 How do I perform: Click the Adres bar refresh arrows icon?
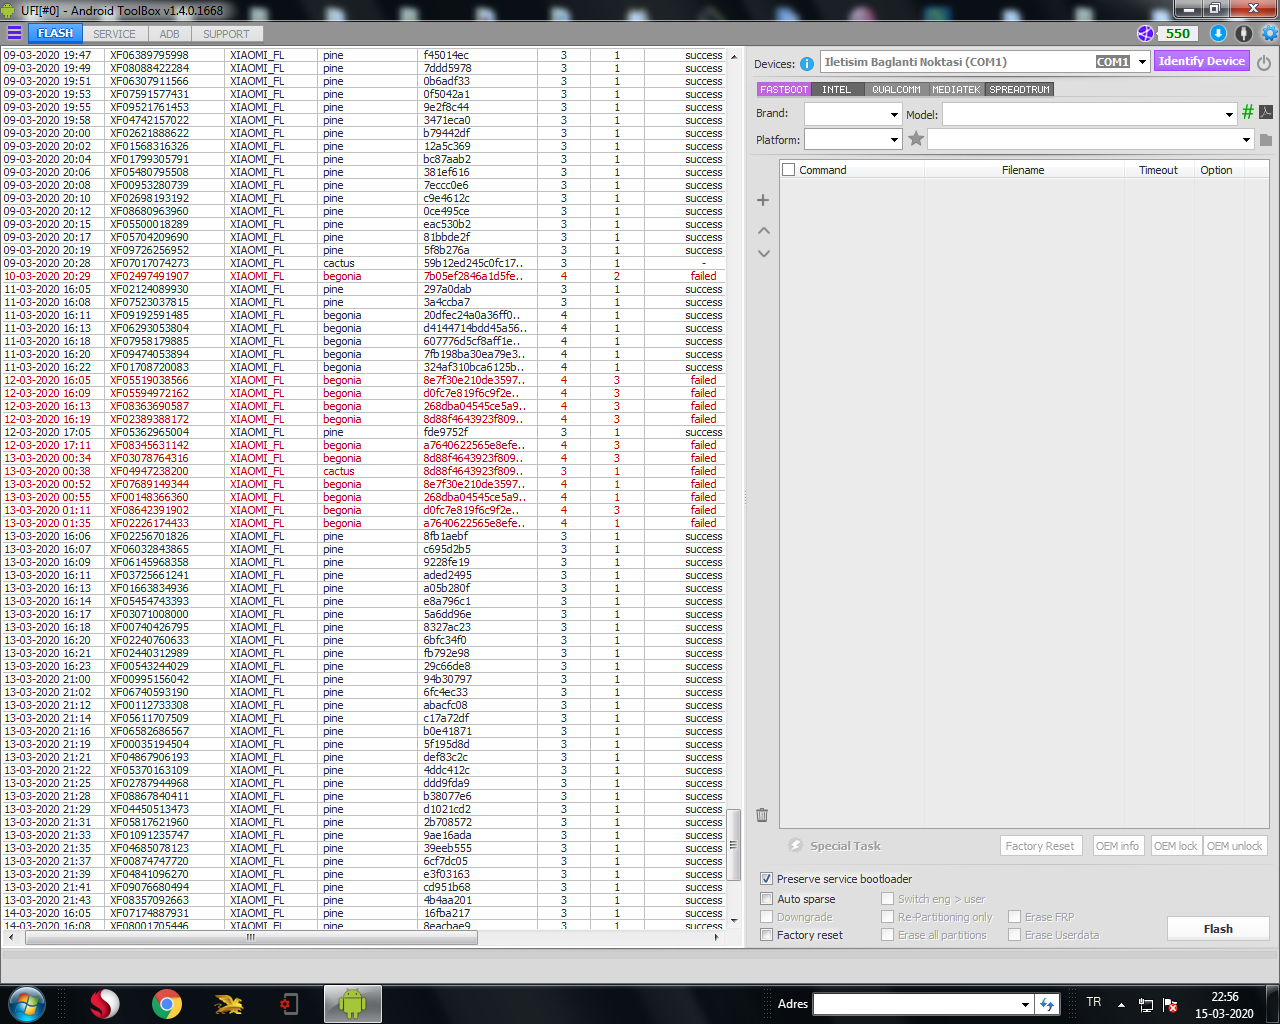pos(1047,1004)
